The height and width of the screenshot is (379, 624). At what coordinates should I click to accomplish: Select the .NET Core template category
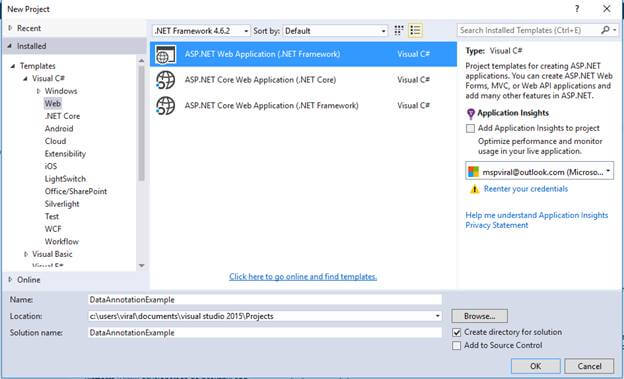coord(62,116)
